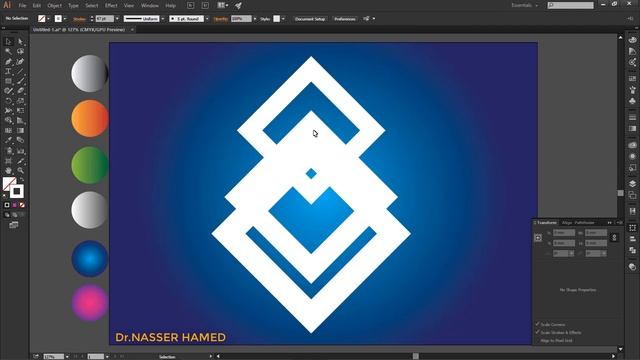Switch to the Align panel tab
This screenshot has height=360, width=640.
point(567,222)
